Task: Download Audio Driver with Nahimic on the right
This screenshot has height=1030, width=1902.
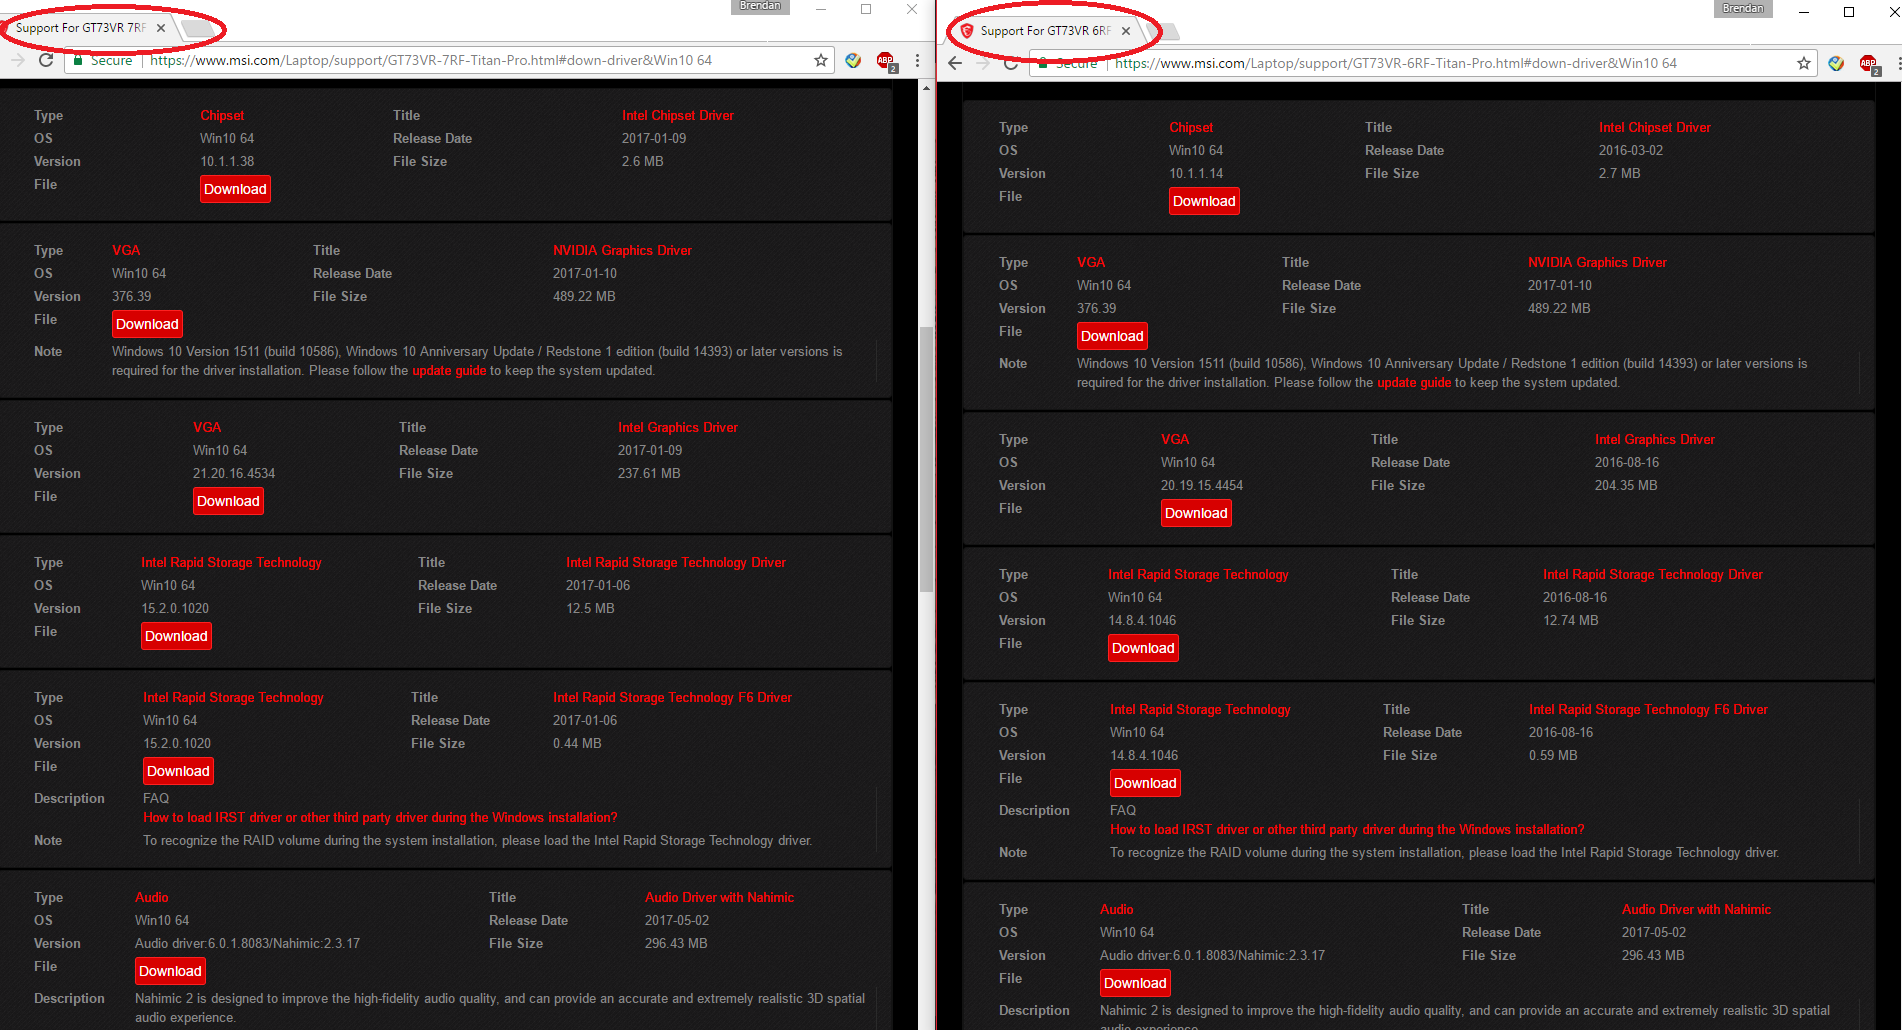Action: (x=1135, y=983)
